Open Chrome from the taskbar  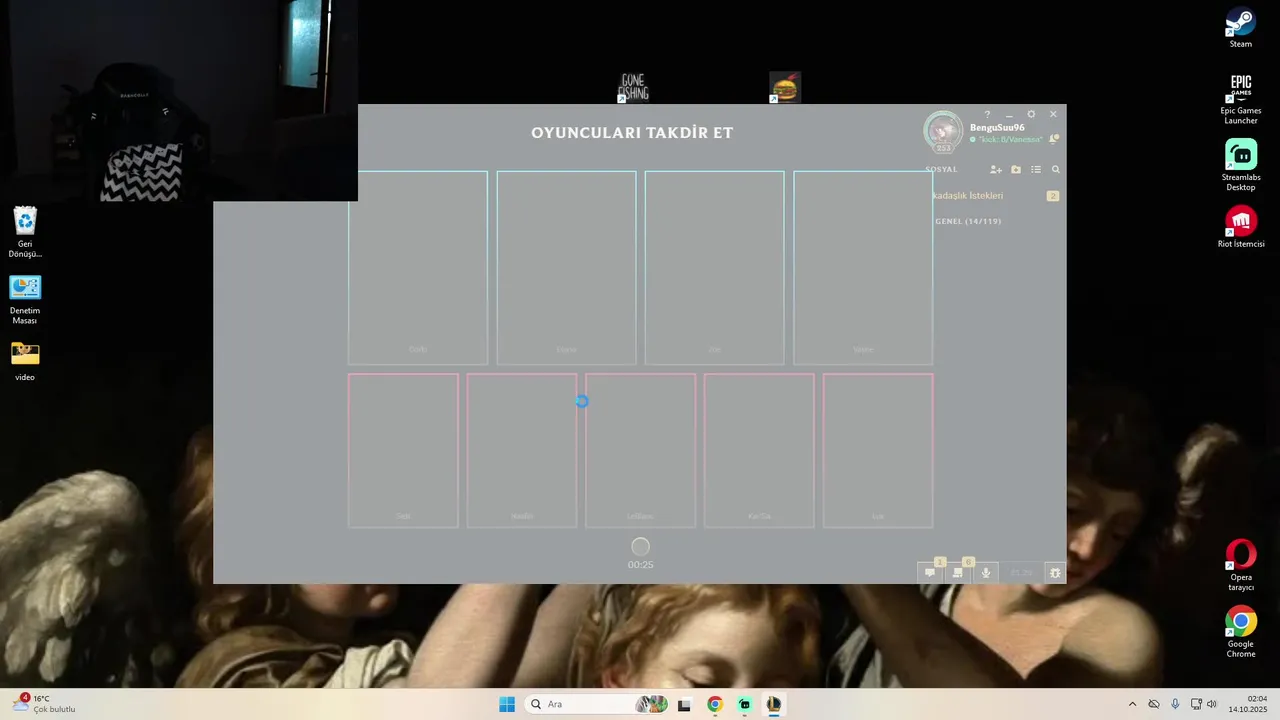pos(714,704)
